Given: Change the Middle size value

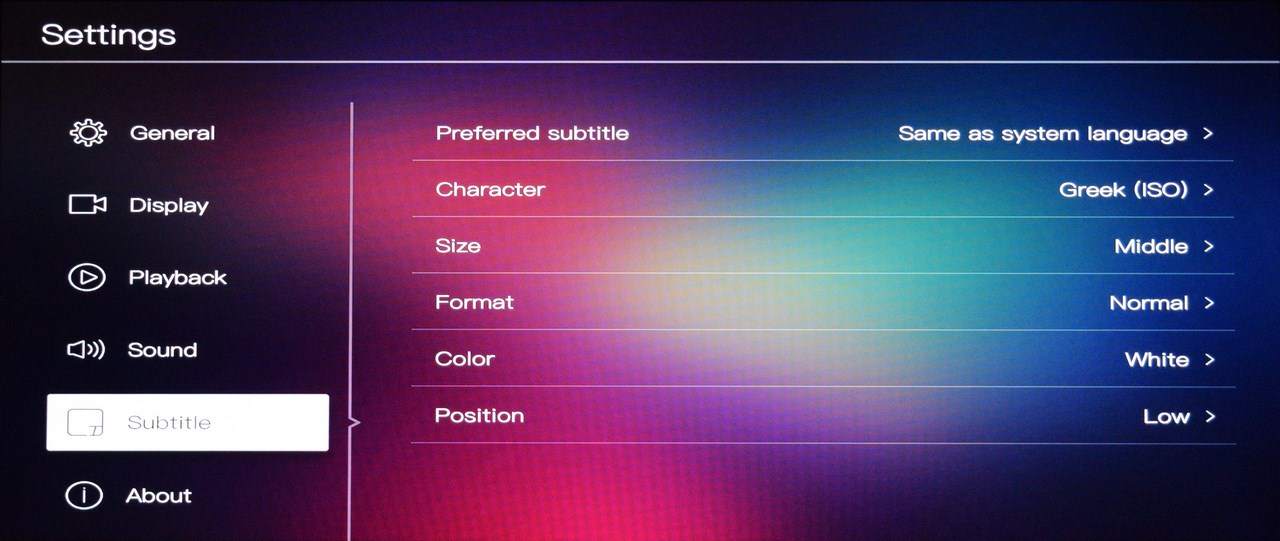Looking at the screenshot, I should (x=1151, y=246).
